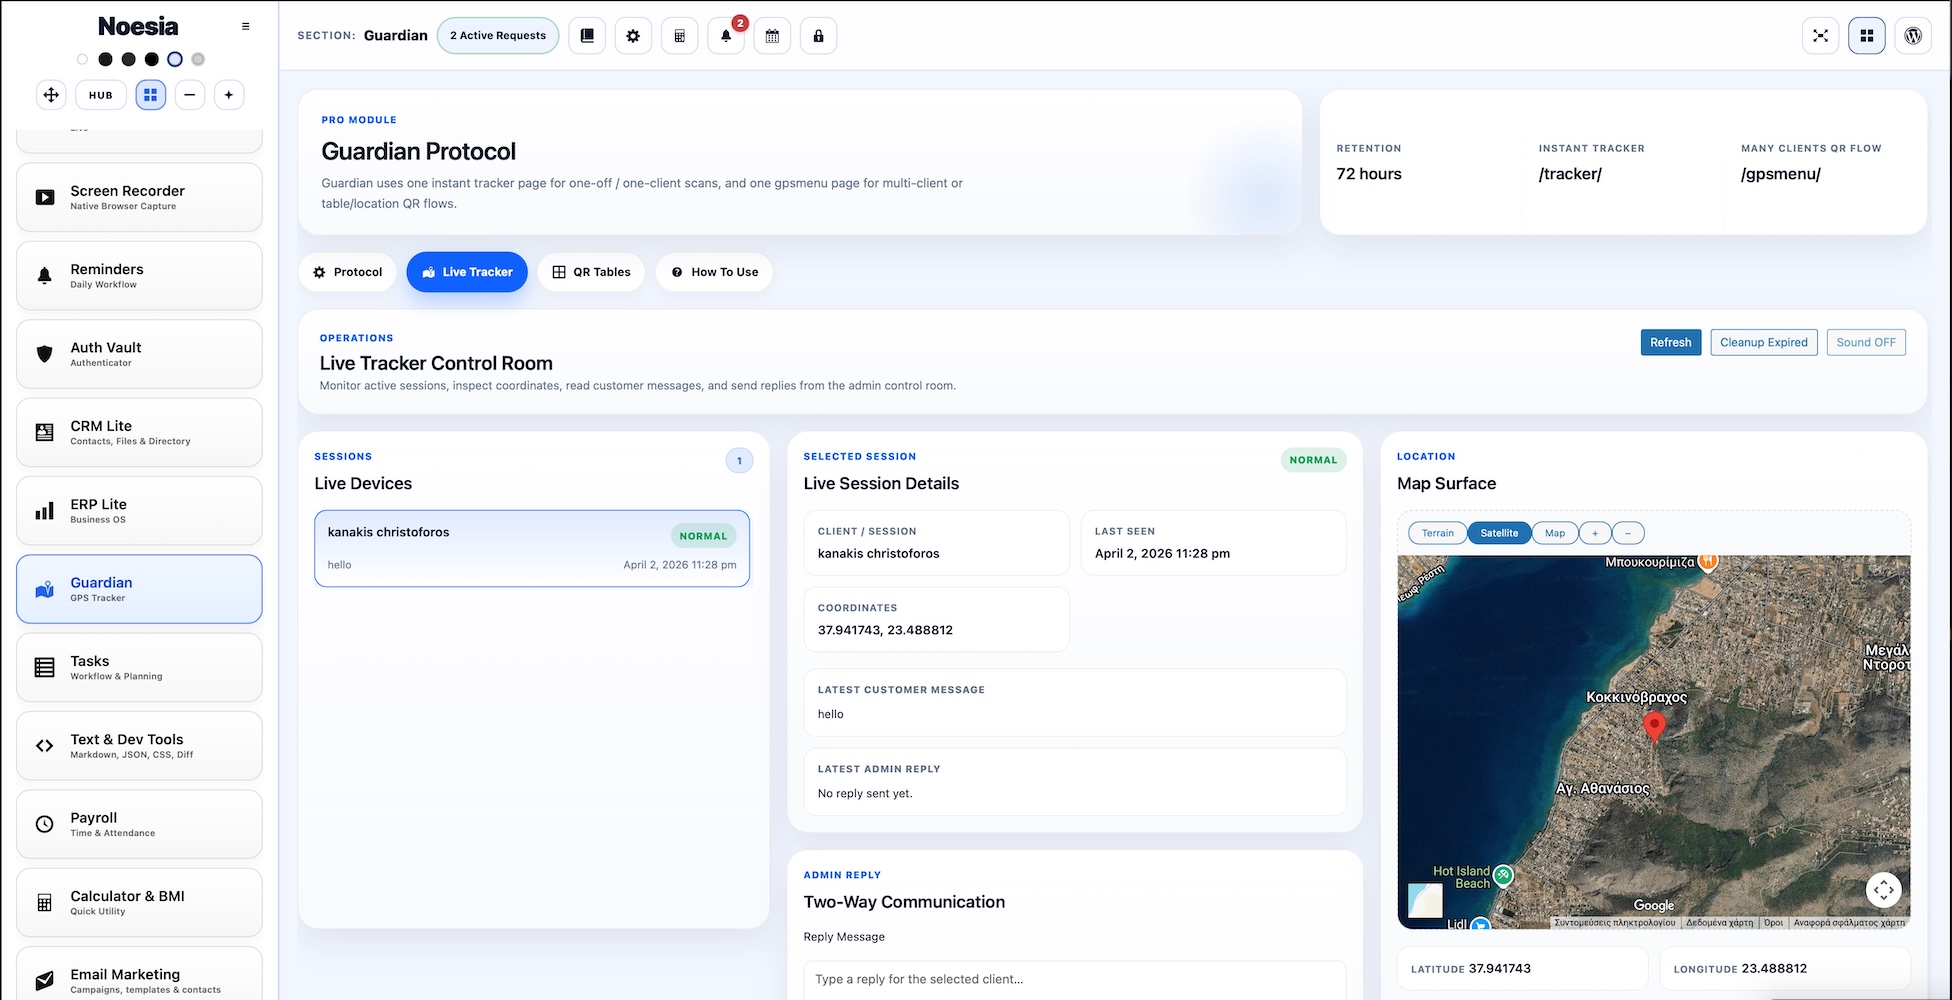Screen dimensions: 1952x1000
Task: Open Payroll in the sidebar
Action: pyautogui.click(x=139, y=824)
